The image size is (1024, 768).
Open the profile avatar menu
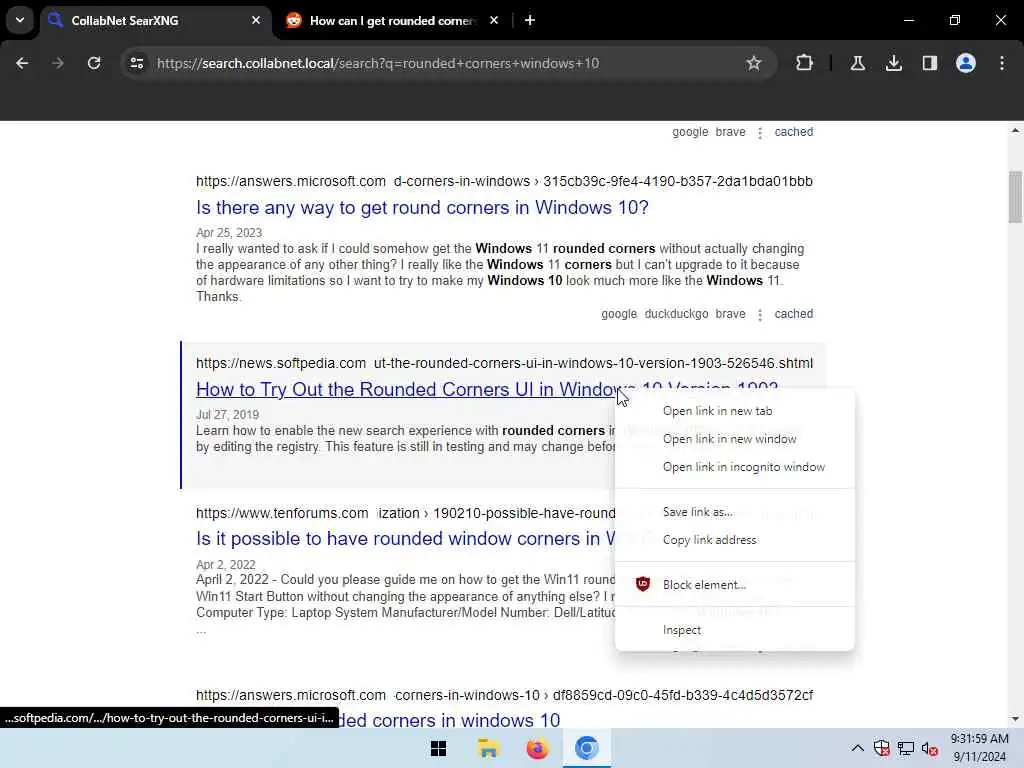tap(965, 63)
